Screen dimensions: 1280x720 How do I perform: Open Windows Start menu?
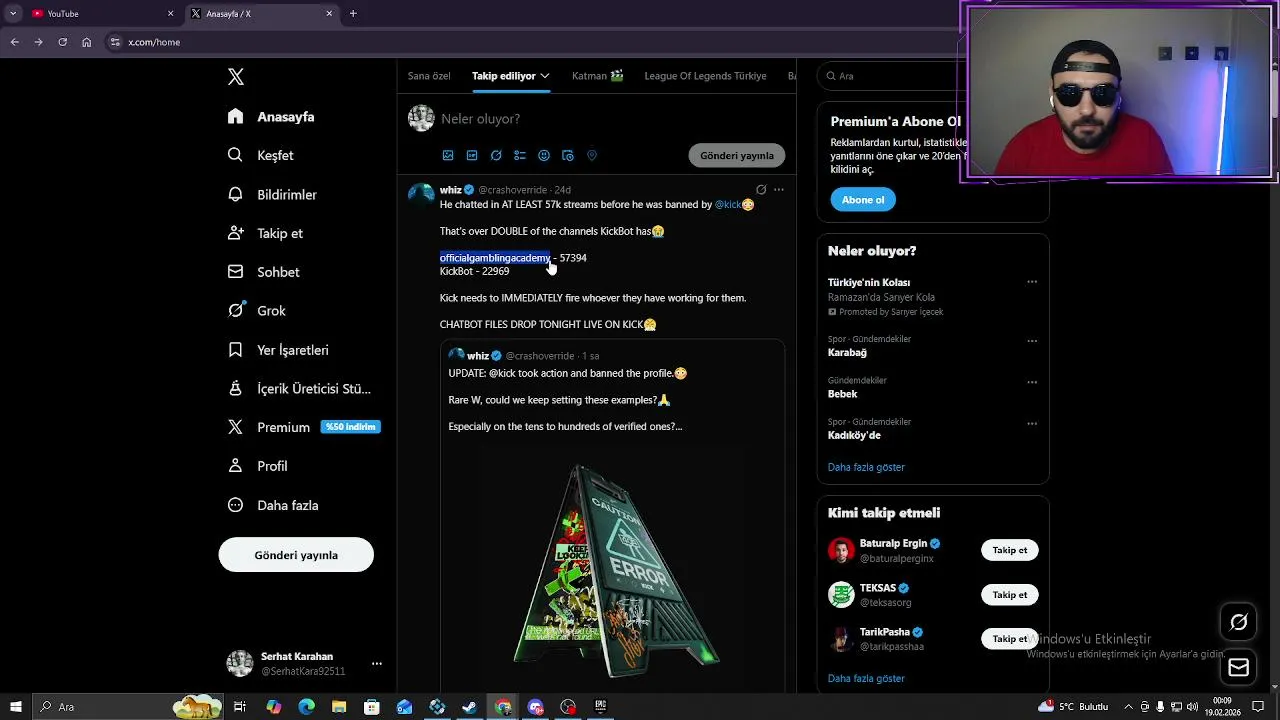15,707
